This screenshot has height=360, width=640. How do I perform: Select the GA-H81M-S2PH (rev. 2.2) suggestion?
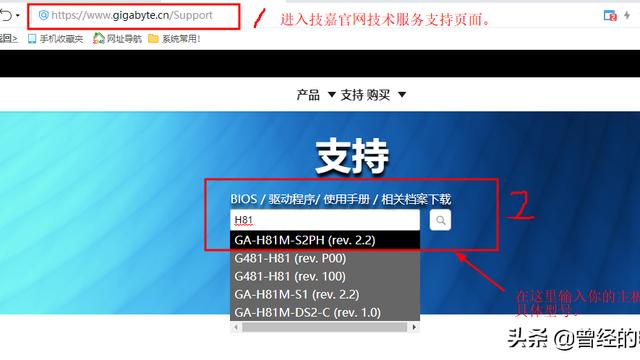pos(325,240)
